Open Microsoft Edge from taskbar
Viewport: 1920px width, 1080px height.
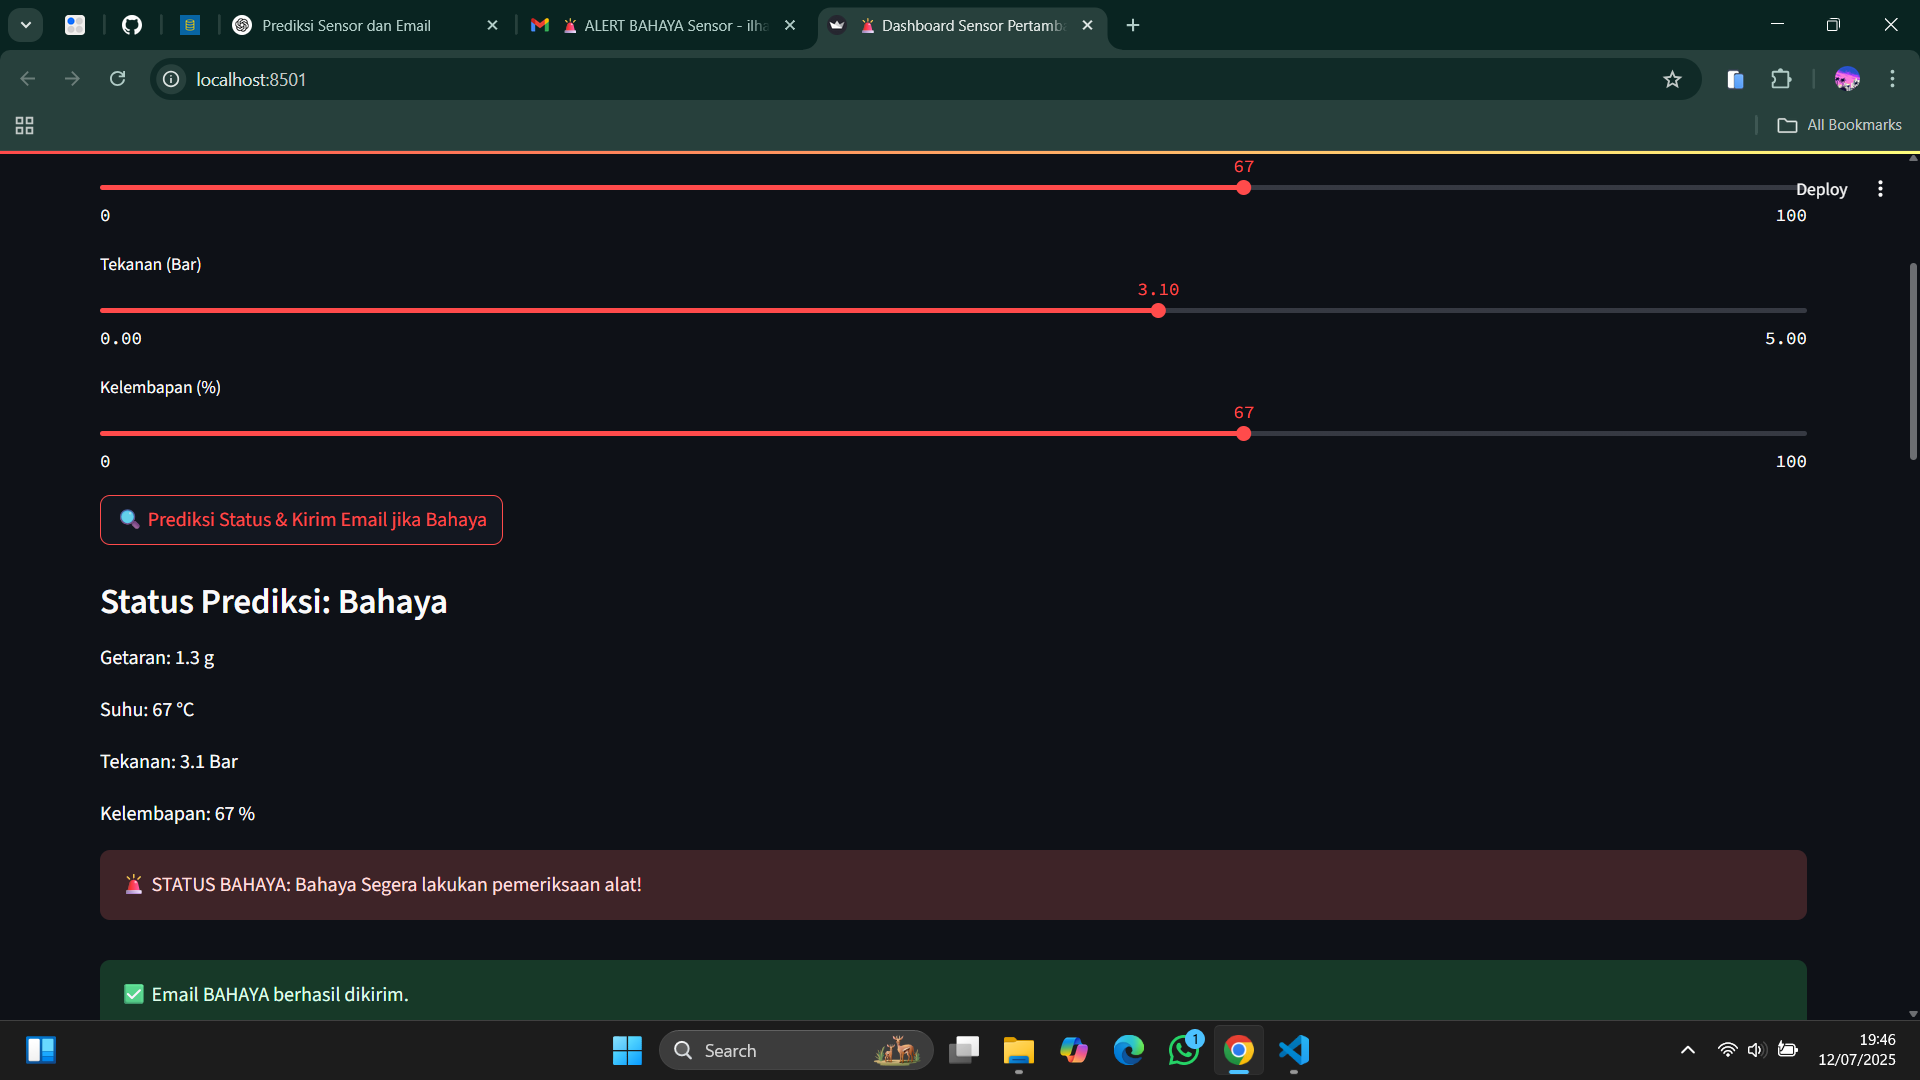1129,1050
